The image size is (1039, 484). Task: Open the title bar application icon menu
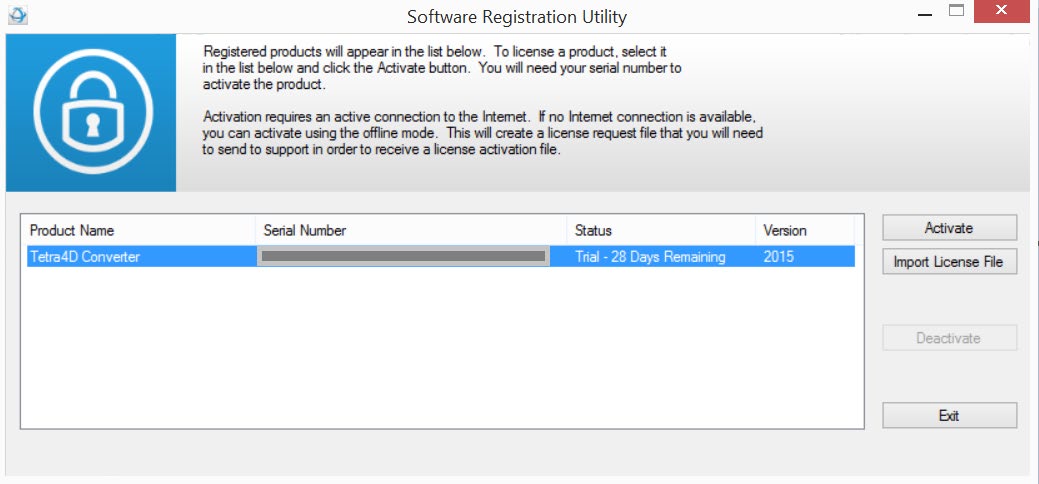18,15
